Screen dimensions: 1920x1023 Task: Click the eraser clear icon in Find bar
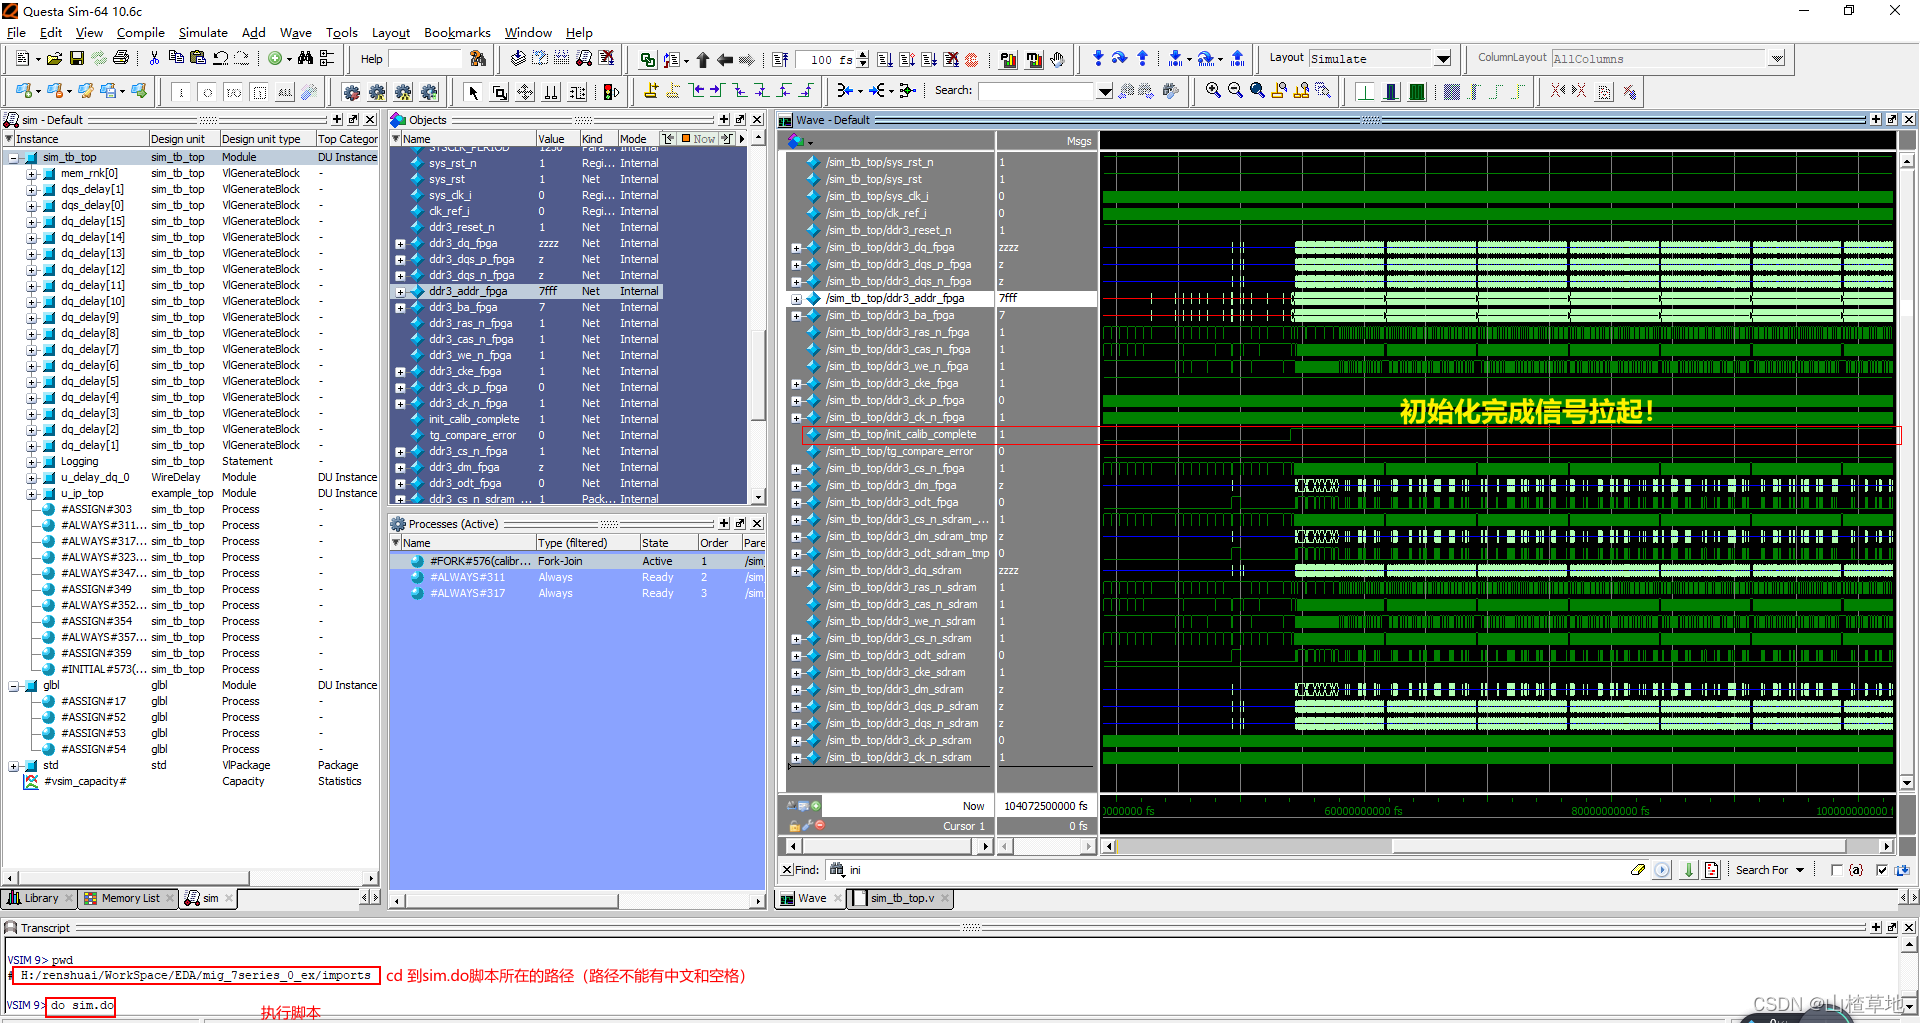click(x=1637, y=870)
